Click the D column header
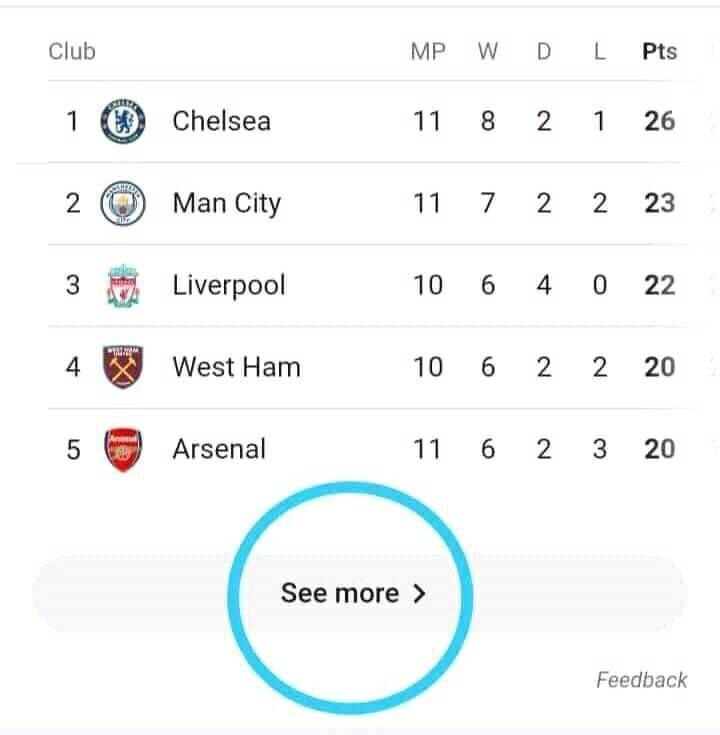720x735 pixels. [x=544, y=52]
